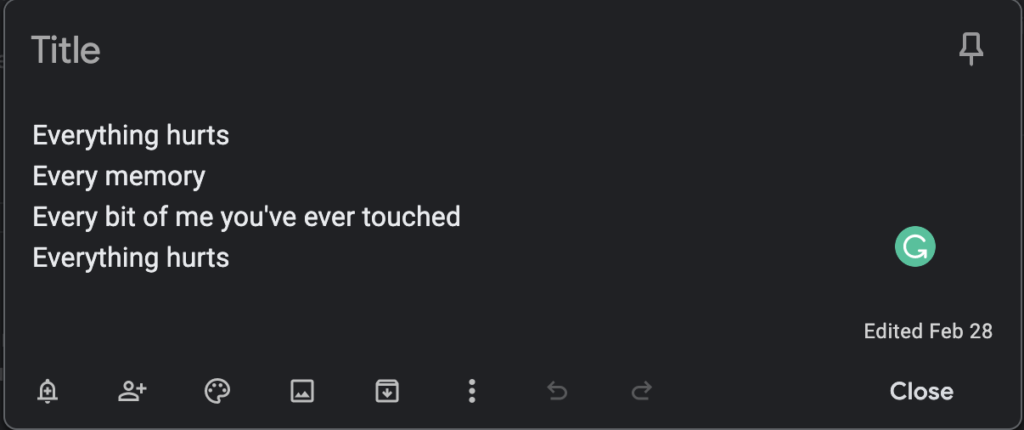1024x430 pixels.
Task: Close the note editor
Action: pyautogui.click(x=921, y=391)
